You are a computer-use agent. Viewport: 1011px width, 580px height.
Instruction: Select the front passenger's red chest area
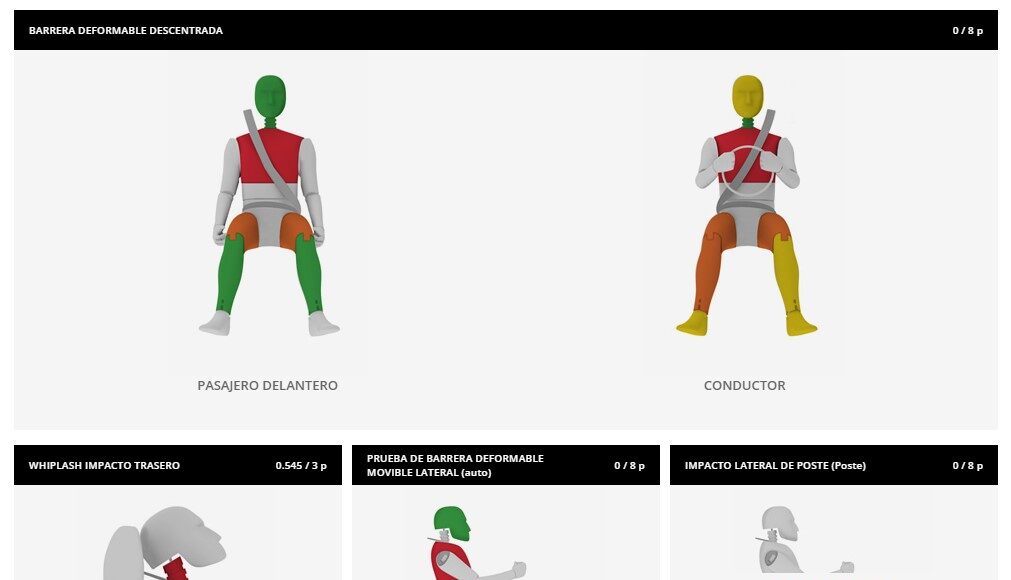[x=270, y=156]
